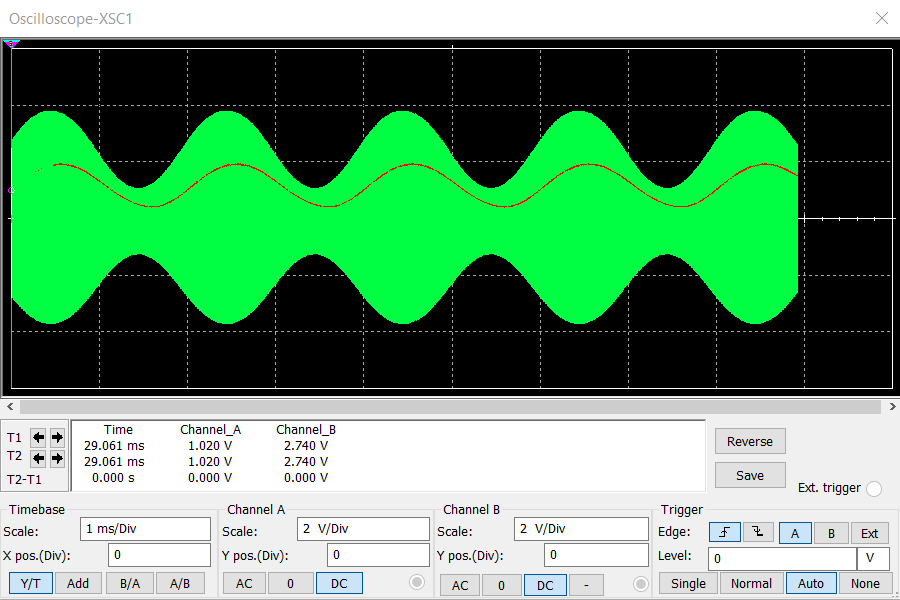Toggle Channel B terminal indicator
This screenshot has width=900, height=600.
641,584
